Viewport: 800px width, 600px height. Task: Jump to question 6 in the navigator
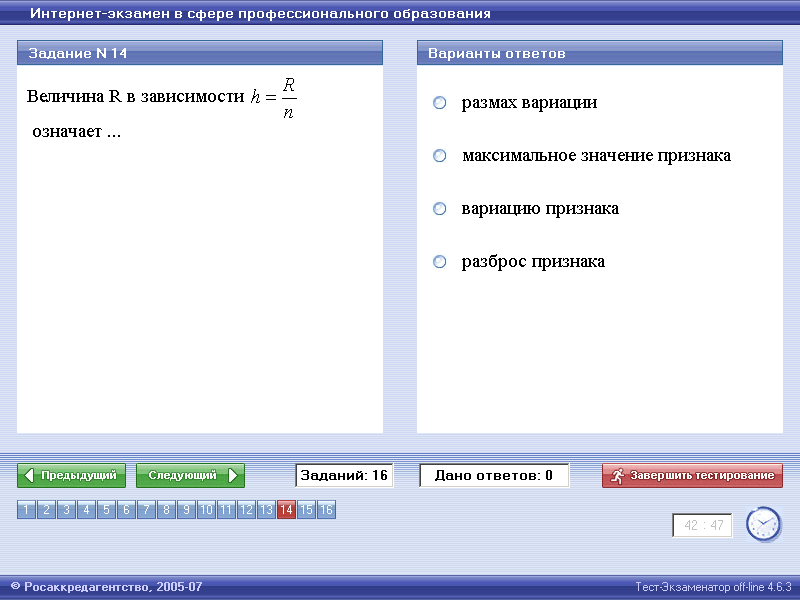tap(127, 509)
